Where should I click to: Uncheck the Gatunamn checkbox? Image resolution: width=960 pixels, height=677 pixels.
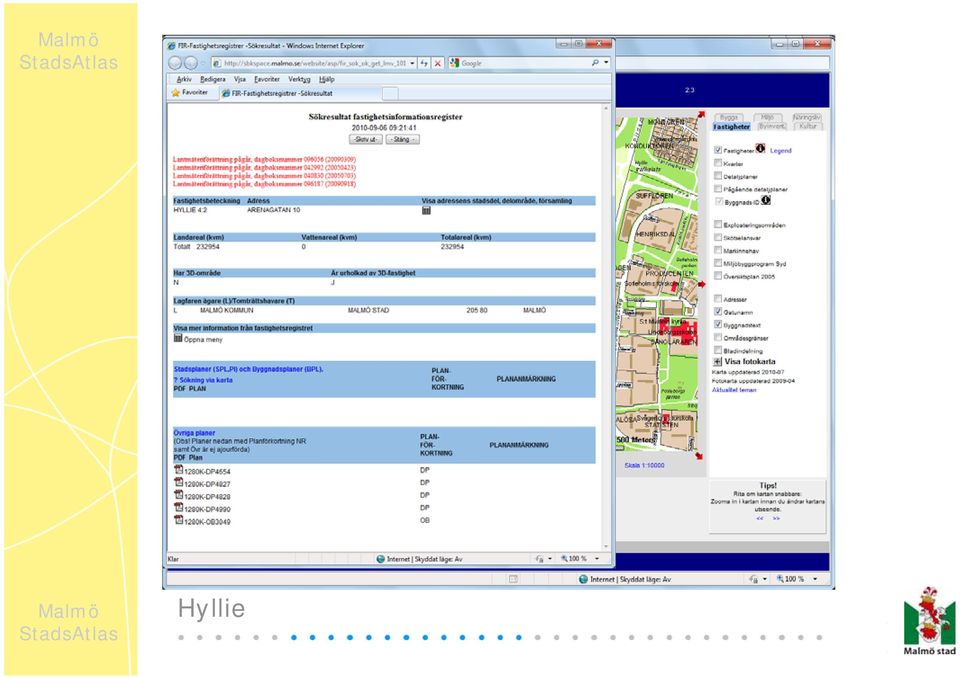tap(718, 312)
